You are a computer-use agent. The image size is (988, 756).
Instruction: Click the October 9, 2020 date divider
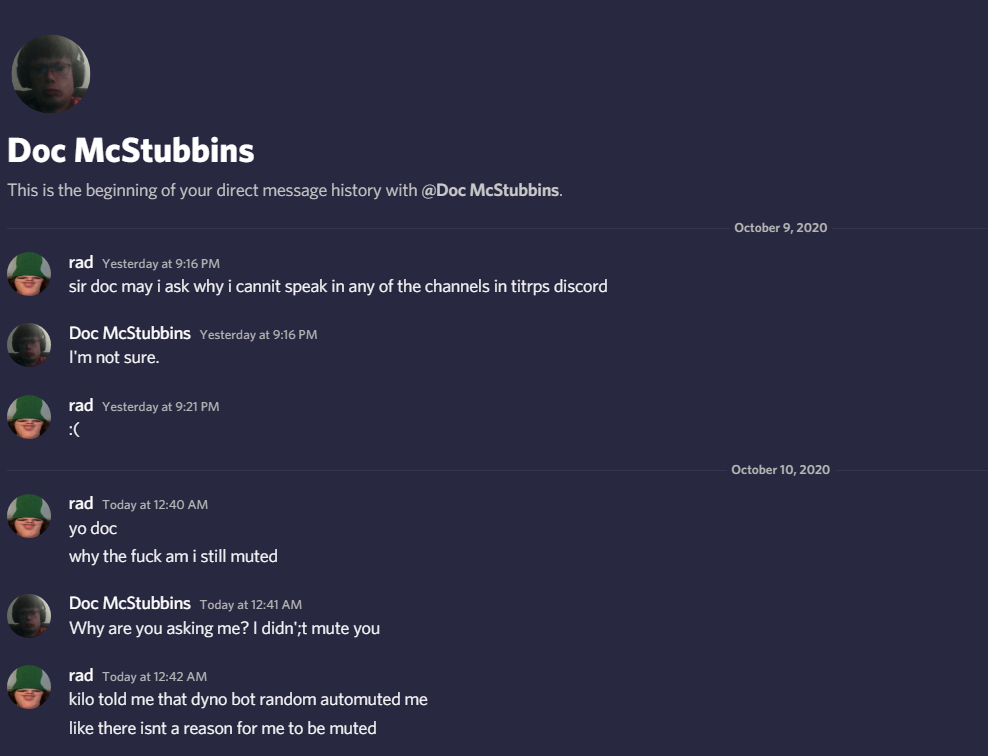781,228
